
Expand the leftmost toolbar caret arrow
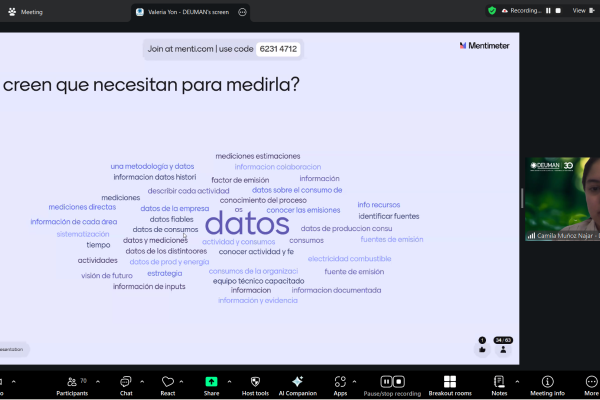click(14, 382)
